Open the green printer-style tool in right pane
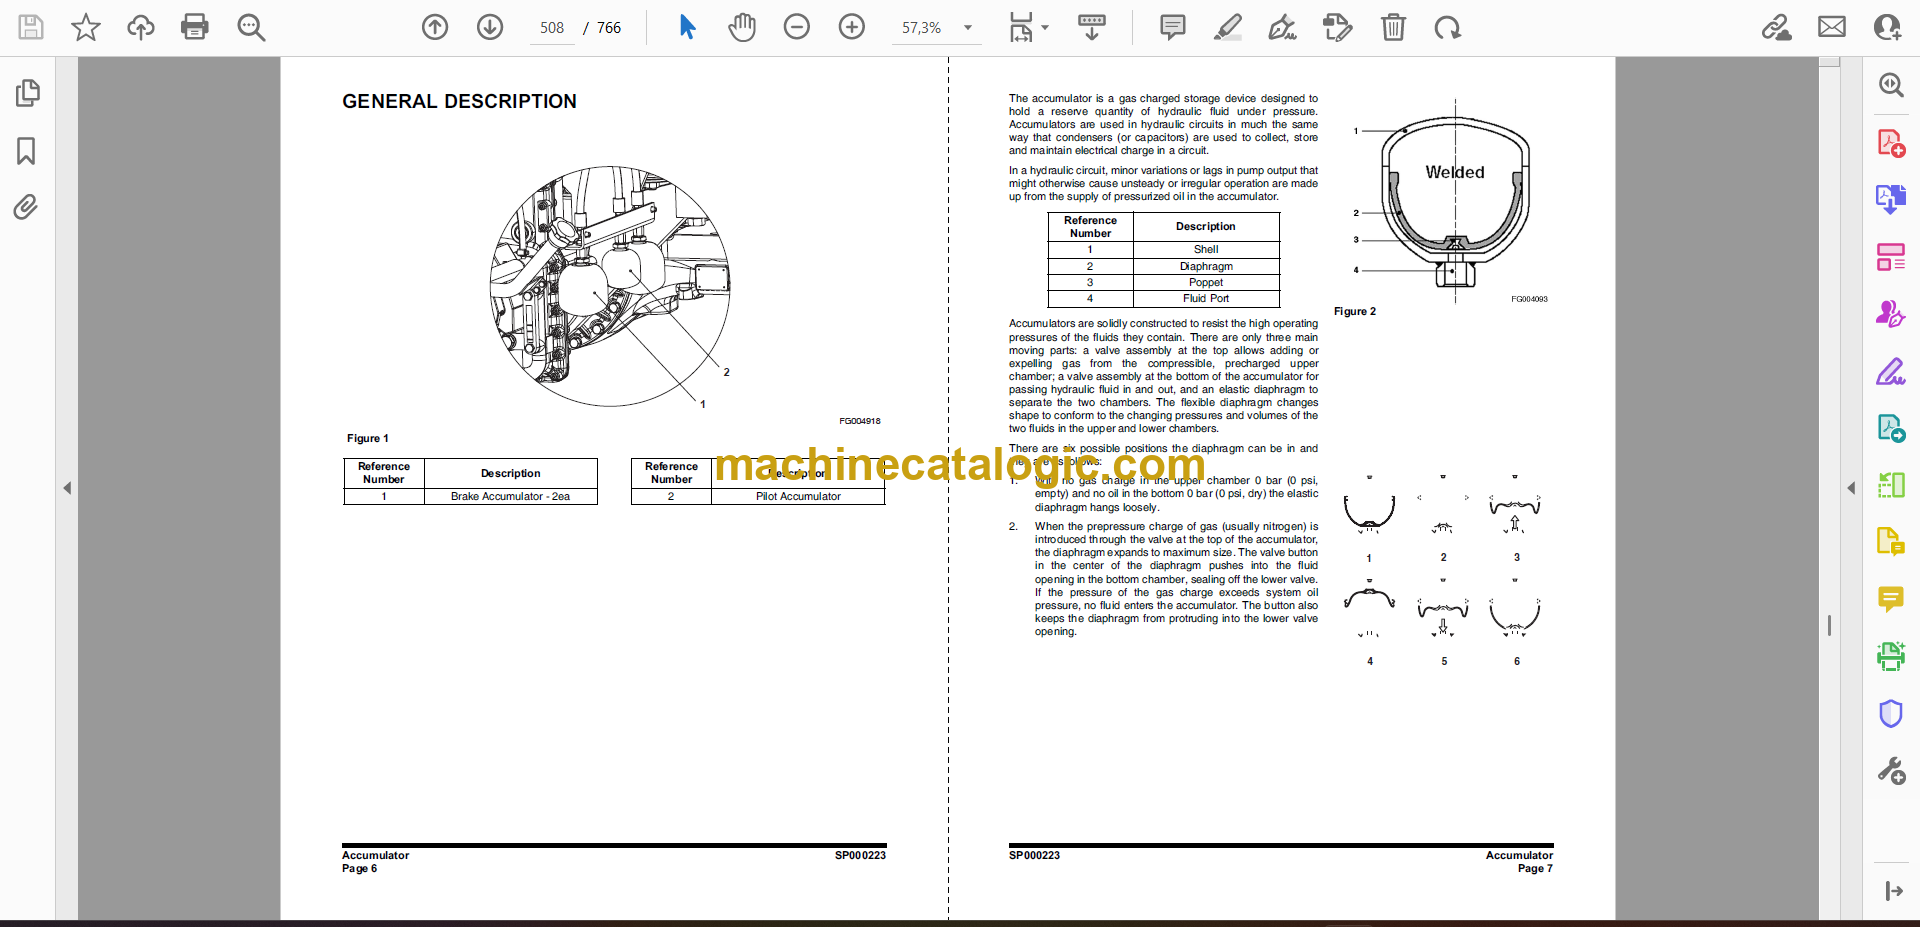The height and width of the screenshot is (927, 1920). (x=1891, y=656)
